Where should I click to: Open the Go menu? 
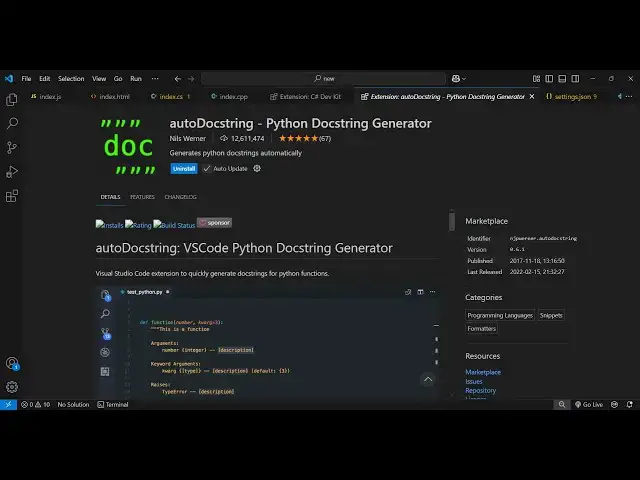[118, 78]
